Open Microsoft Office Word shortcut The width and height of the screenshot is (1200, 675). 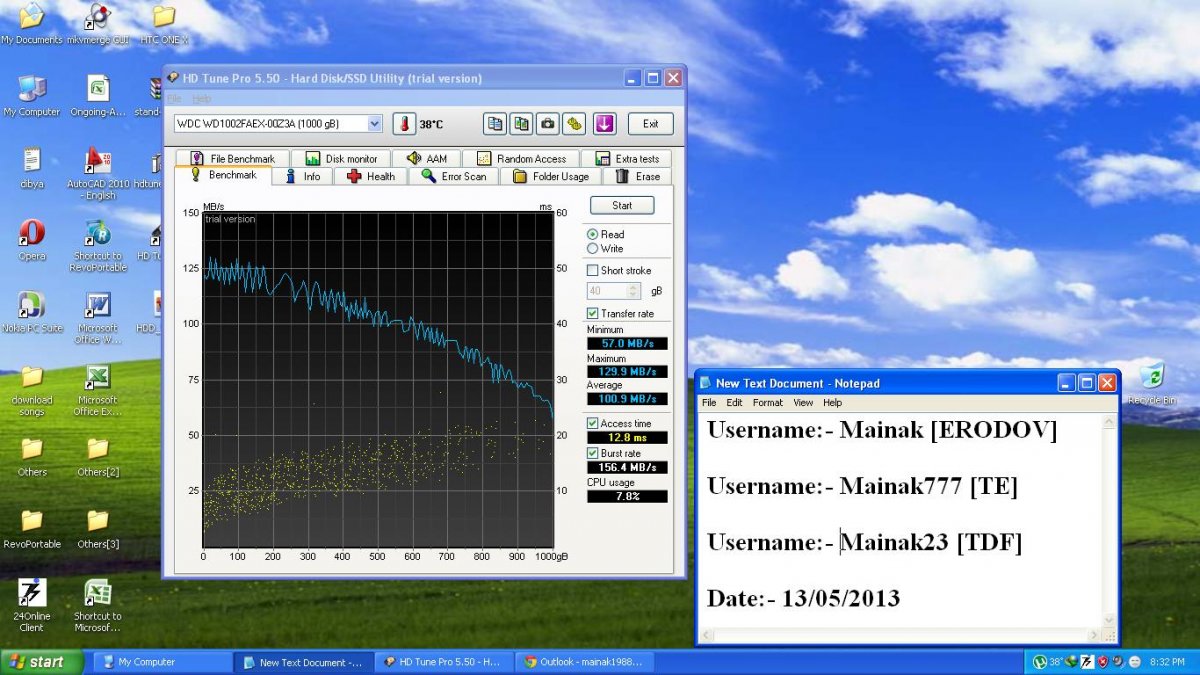(97, 317)
